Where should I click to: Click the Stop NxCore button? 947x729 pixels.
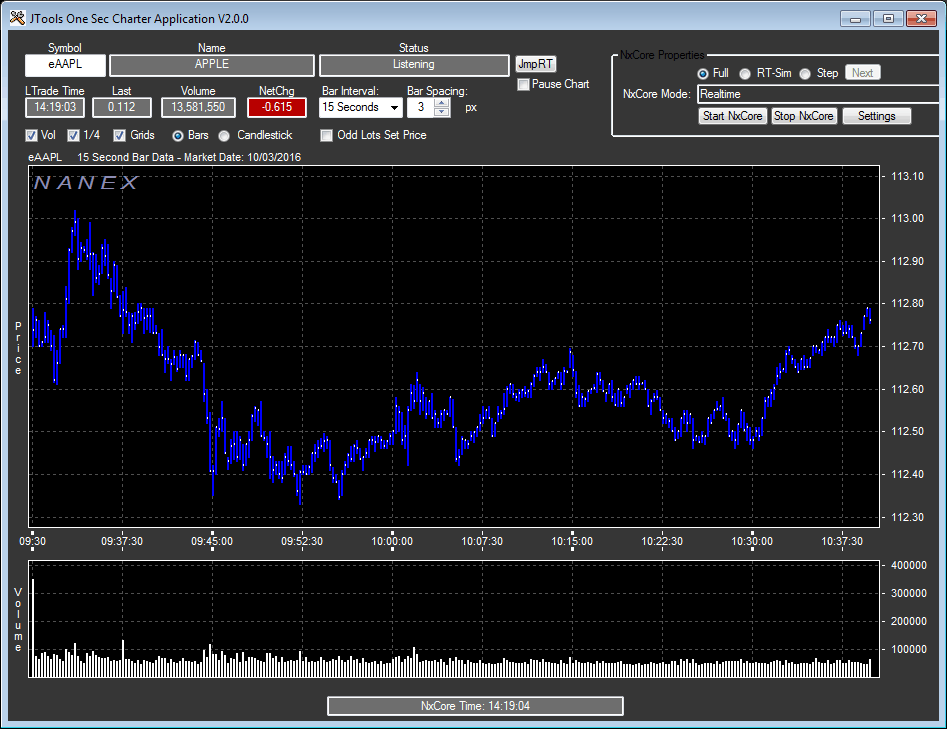[804, 116]
